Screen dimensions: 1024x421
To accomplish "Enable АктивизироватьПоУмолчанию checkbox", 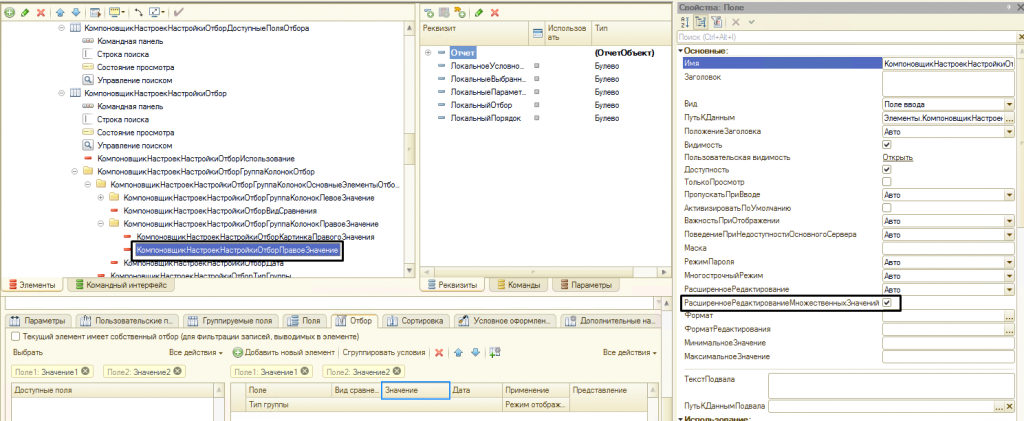I will [886, 208].
